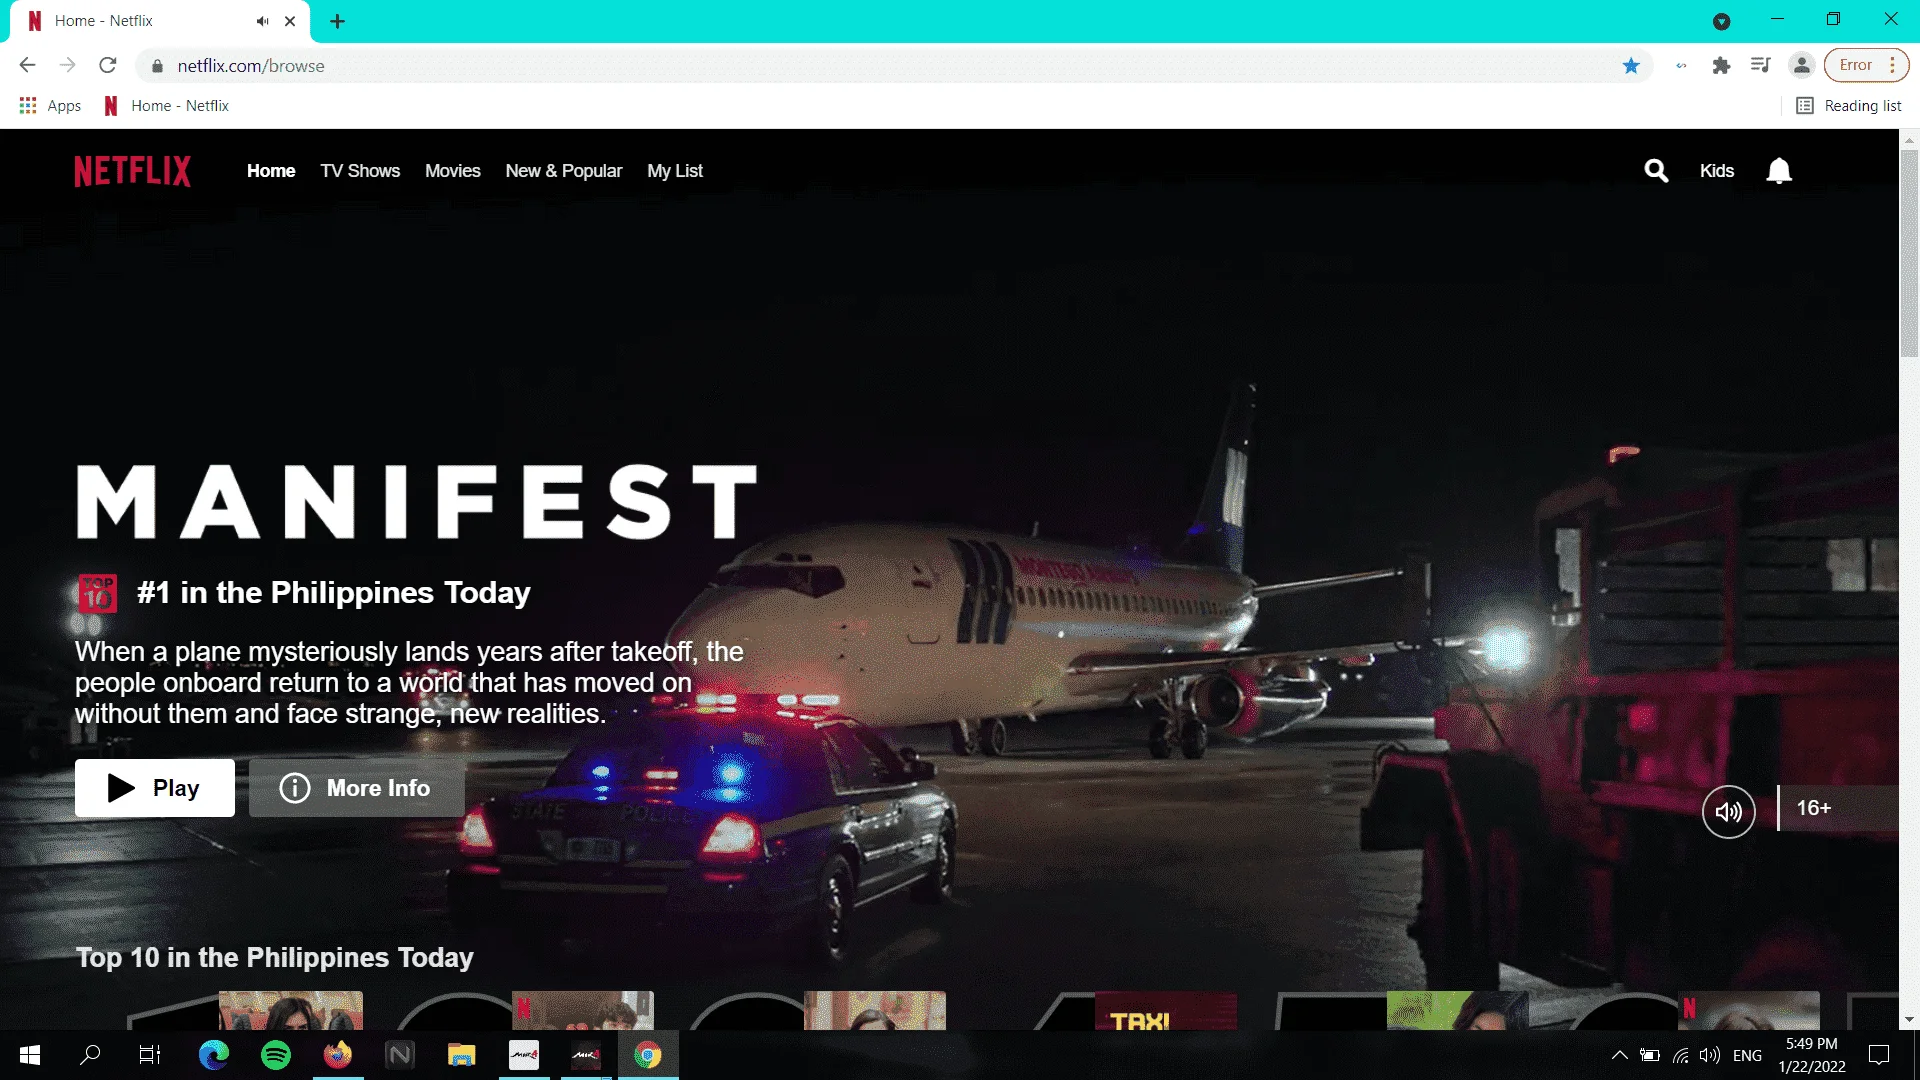The height and width of the screenshot is (1080, 1920).
Task: Open the tab search dropdown arrow
Action: click(x=1721, y=21)
